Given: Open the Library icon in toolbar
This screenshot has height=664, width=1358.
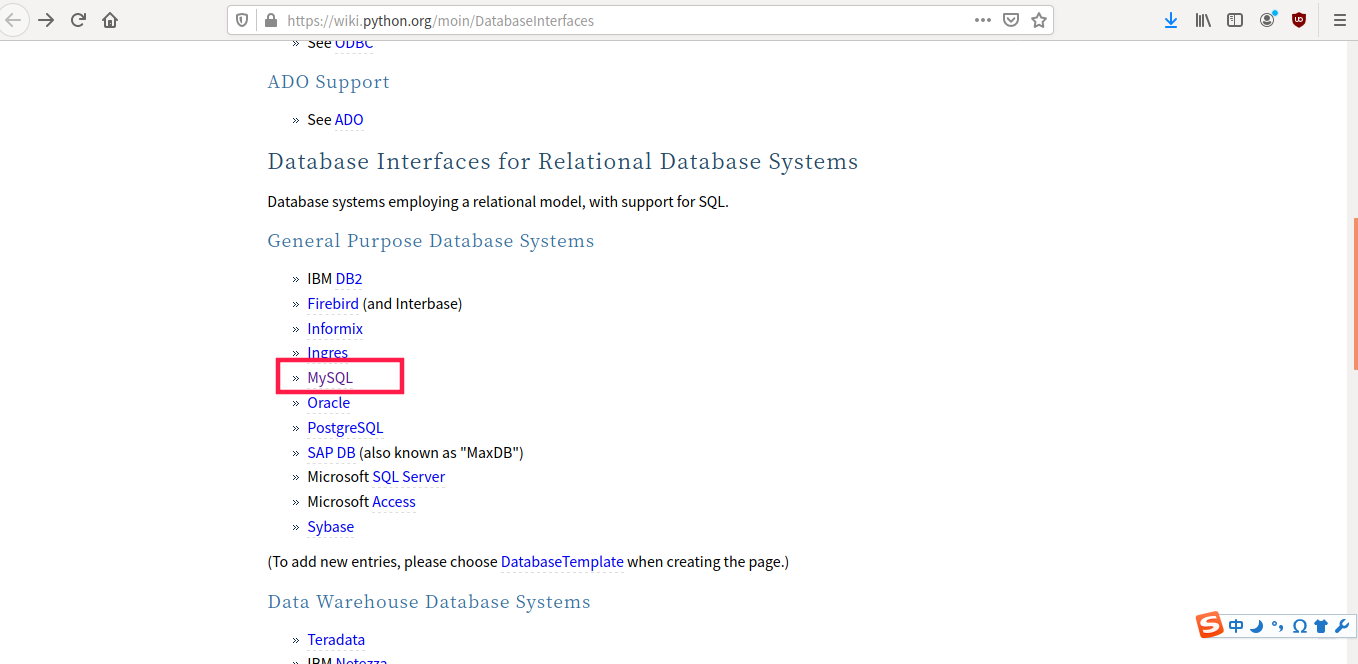Looking at the screenshot, I should (1203, 20).
